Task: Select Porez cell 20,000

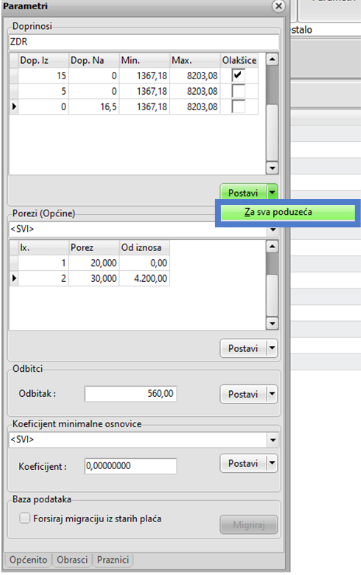Action: pyautogui.click(x=94, y=263)
